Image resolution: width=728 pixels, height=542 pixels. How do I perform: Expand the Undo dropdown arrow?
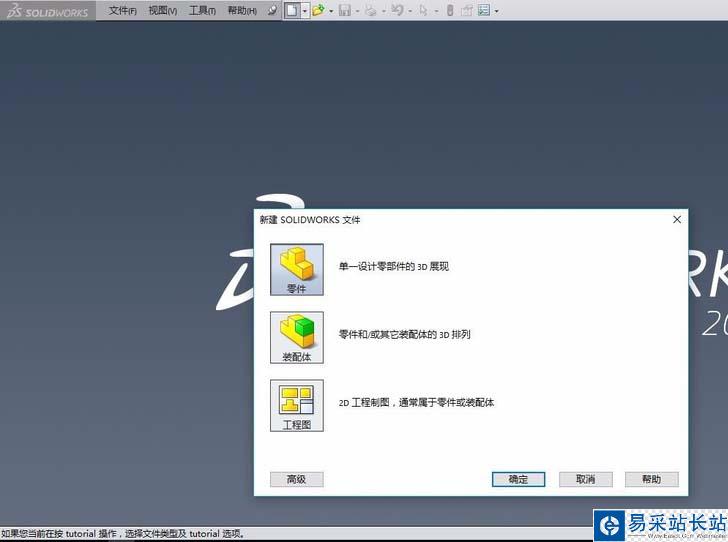coord(410,11)
